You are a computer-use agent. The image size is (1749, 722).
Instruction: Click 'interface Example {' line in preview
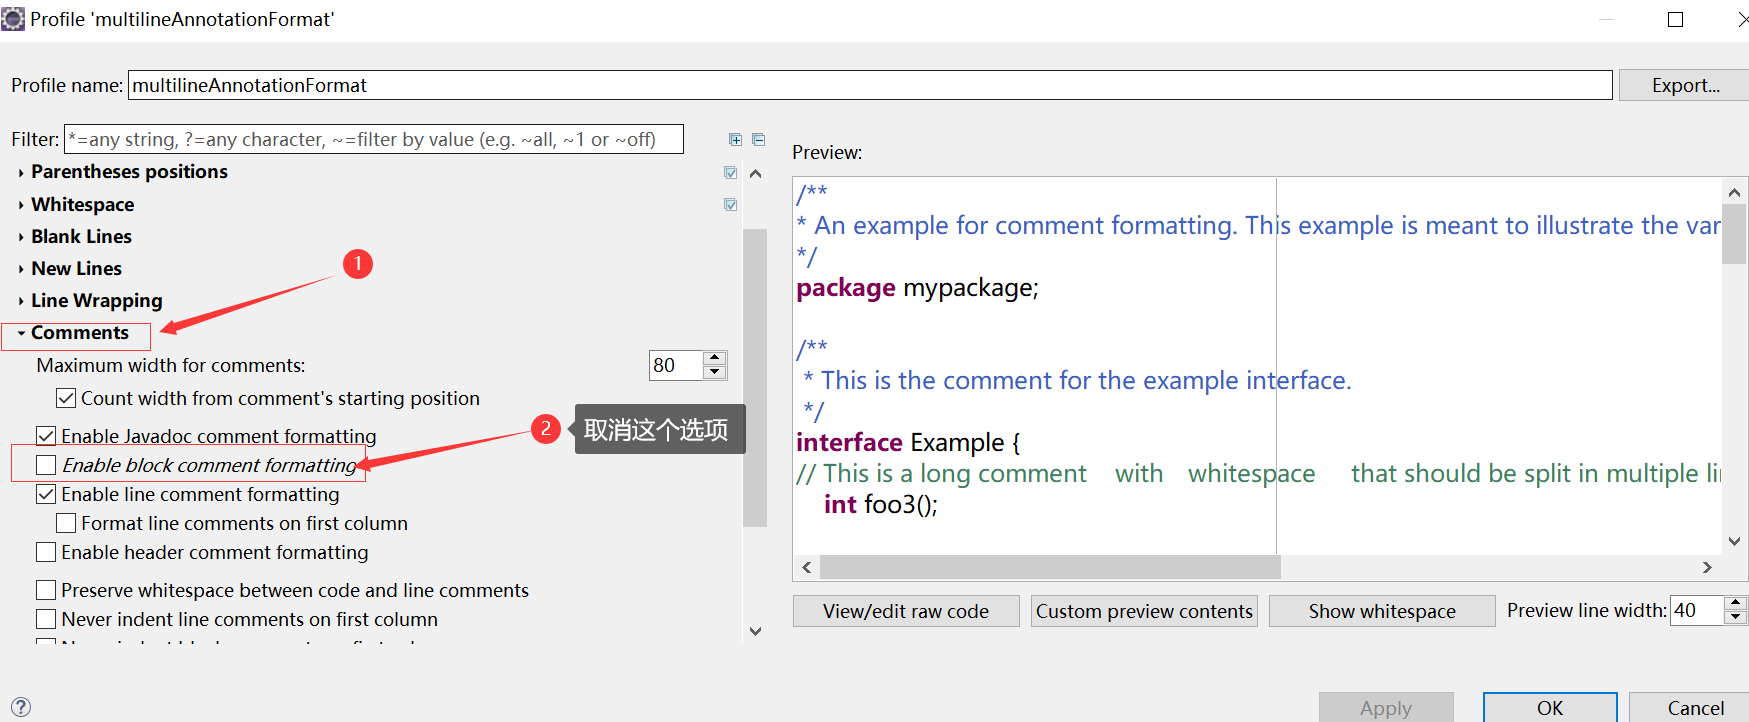click(x=908, y=442)
